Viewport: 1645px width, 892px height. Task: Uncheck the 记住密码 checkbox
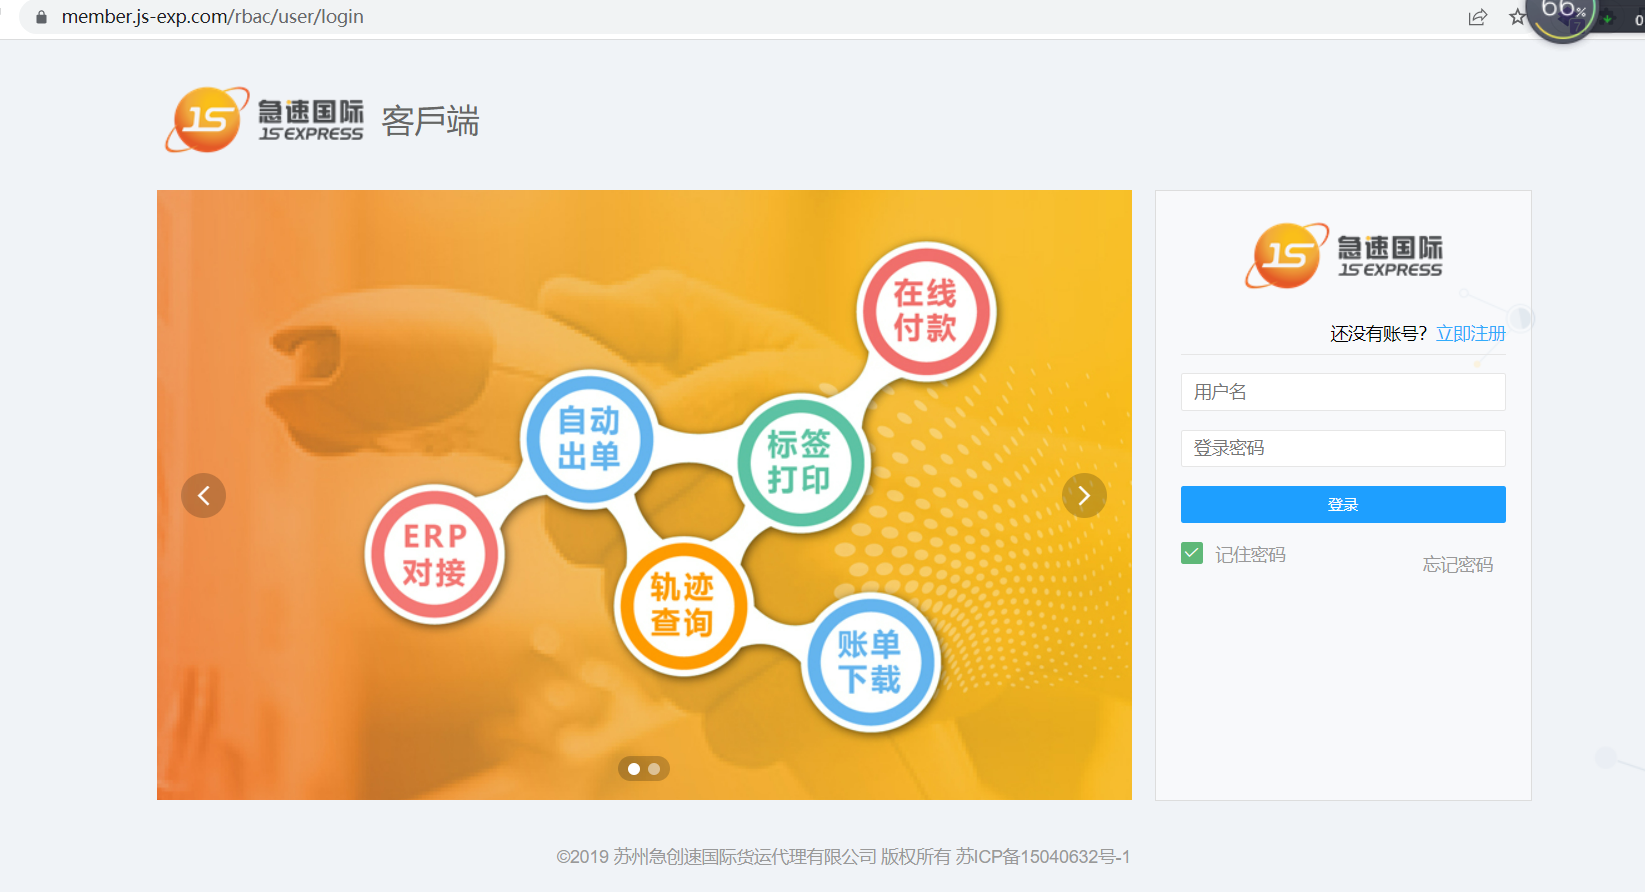tap(1192, 553)
